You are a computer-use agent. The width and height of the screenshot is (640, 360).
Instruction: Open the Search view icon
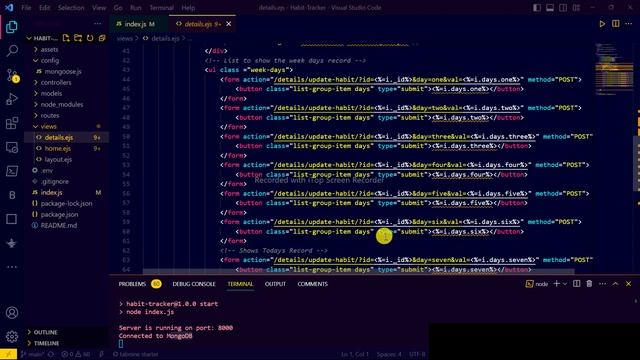click(11, 51)
